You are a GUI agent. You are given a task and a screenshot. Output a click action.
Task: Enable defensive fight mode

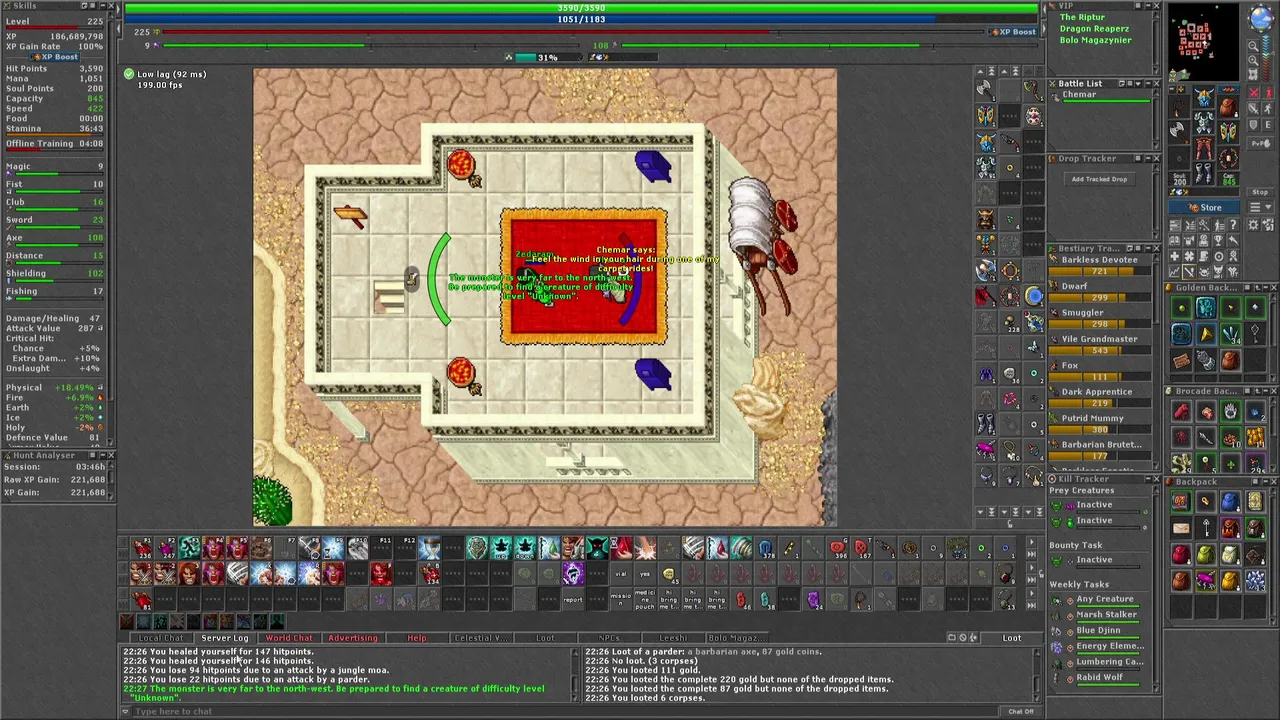click(1253, 124)
